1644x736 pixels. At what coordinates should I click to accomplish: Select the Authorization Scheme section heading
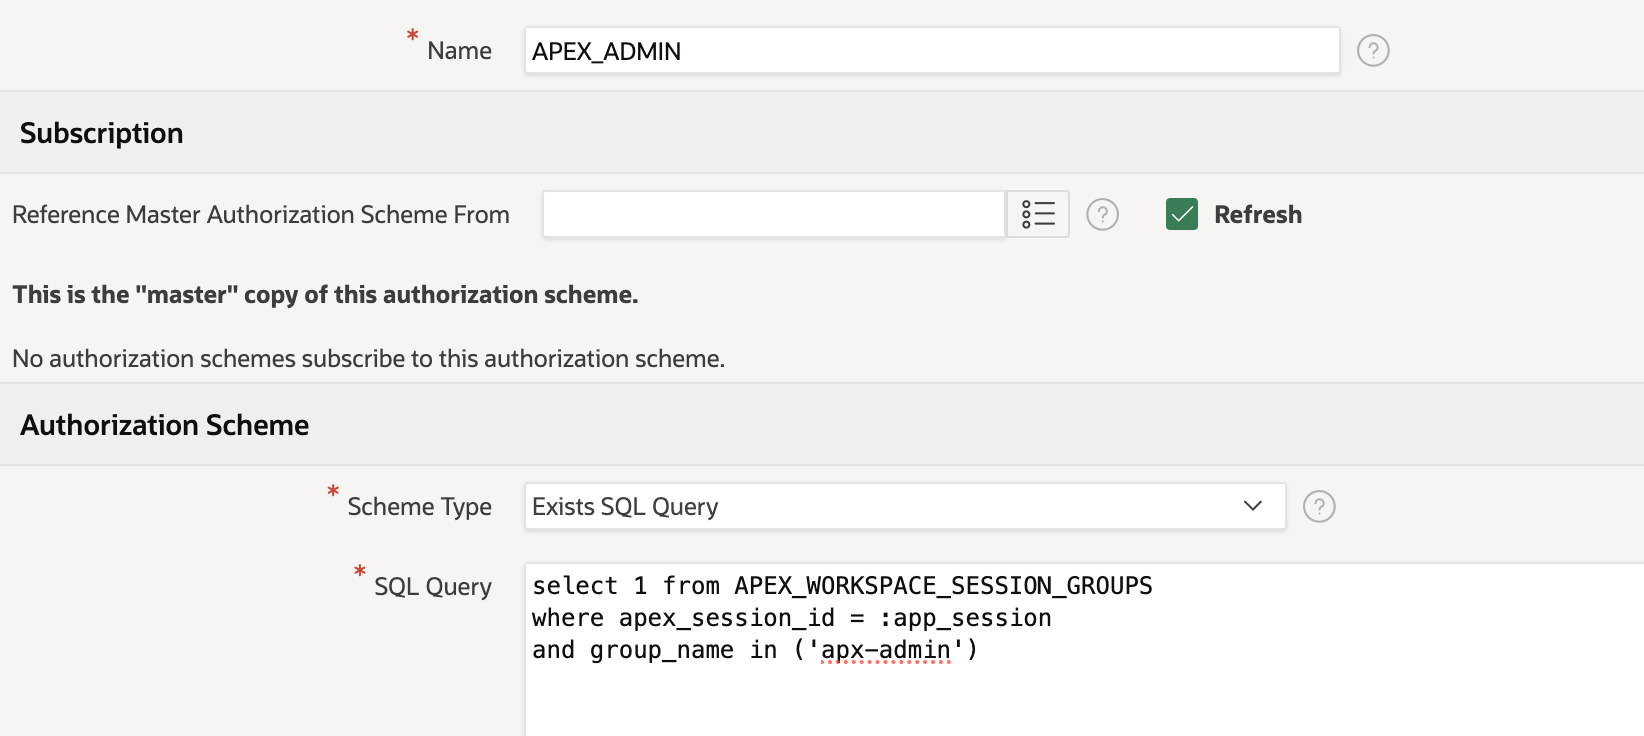[x=165, y=425]
